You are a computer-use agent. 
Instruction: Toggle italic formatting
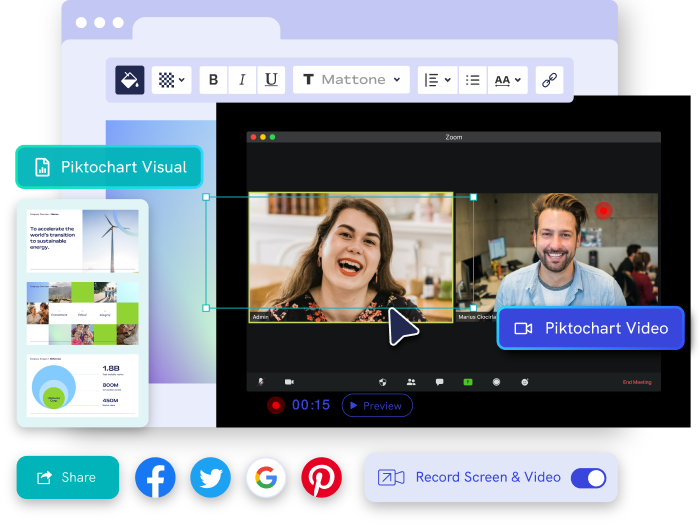(242, 80)
